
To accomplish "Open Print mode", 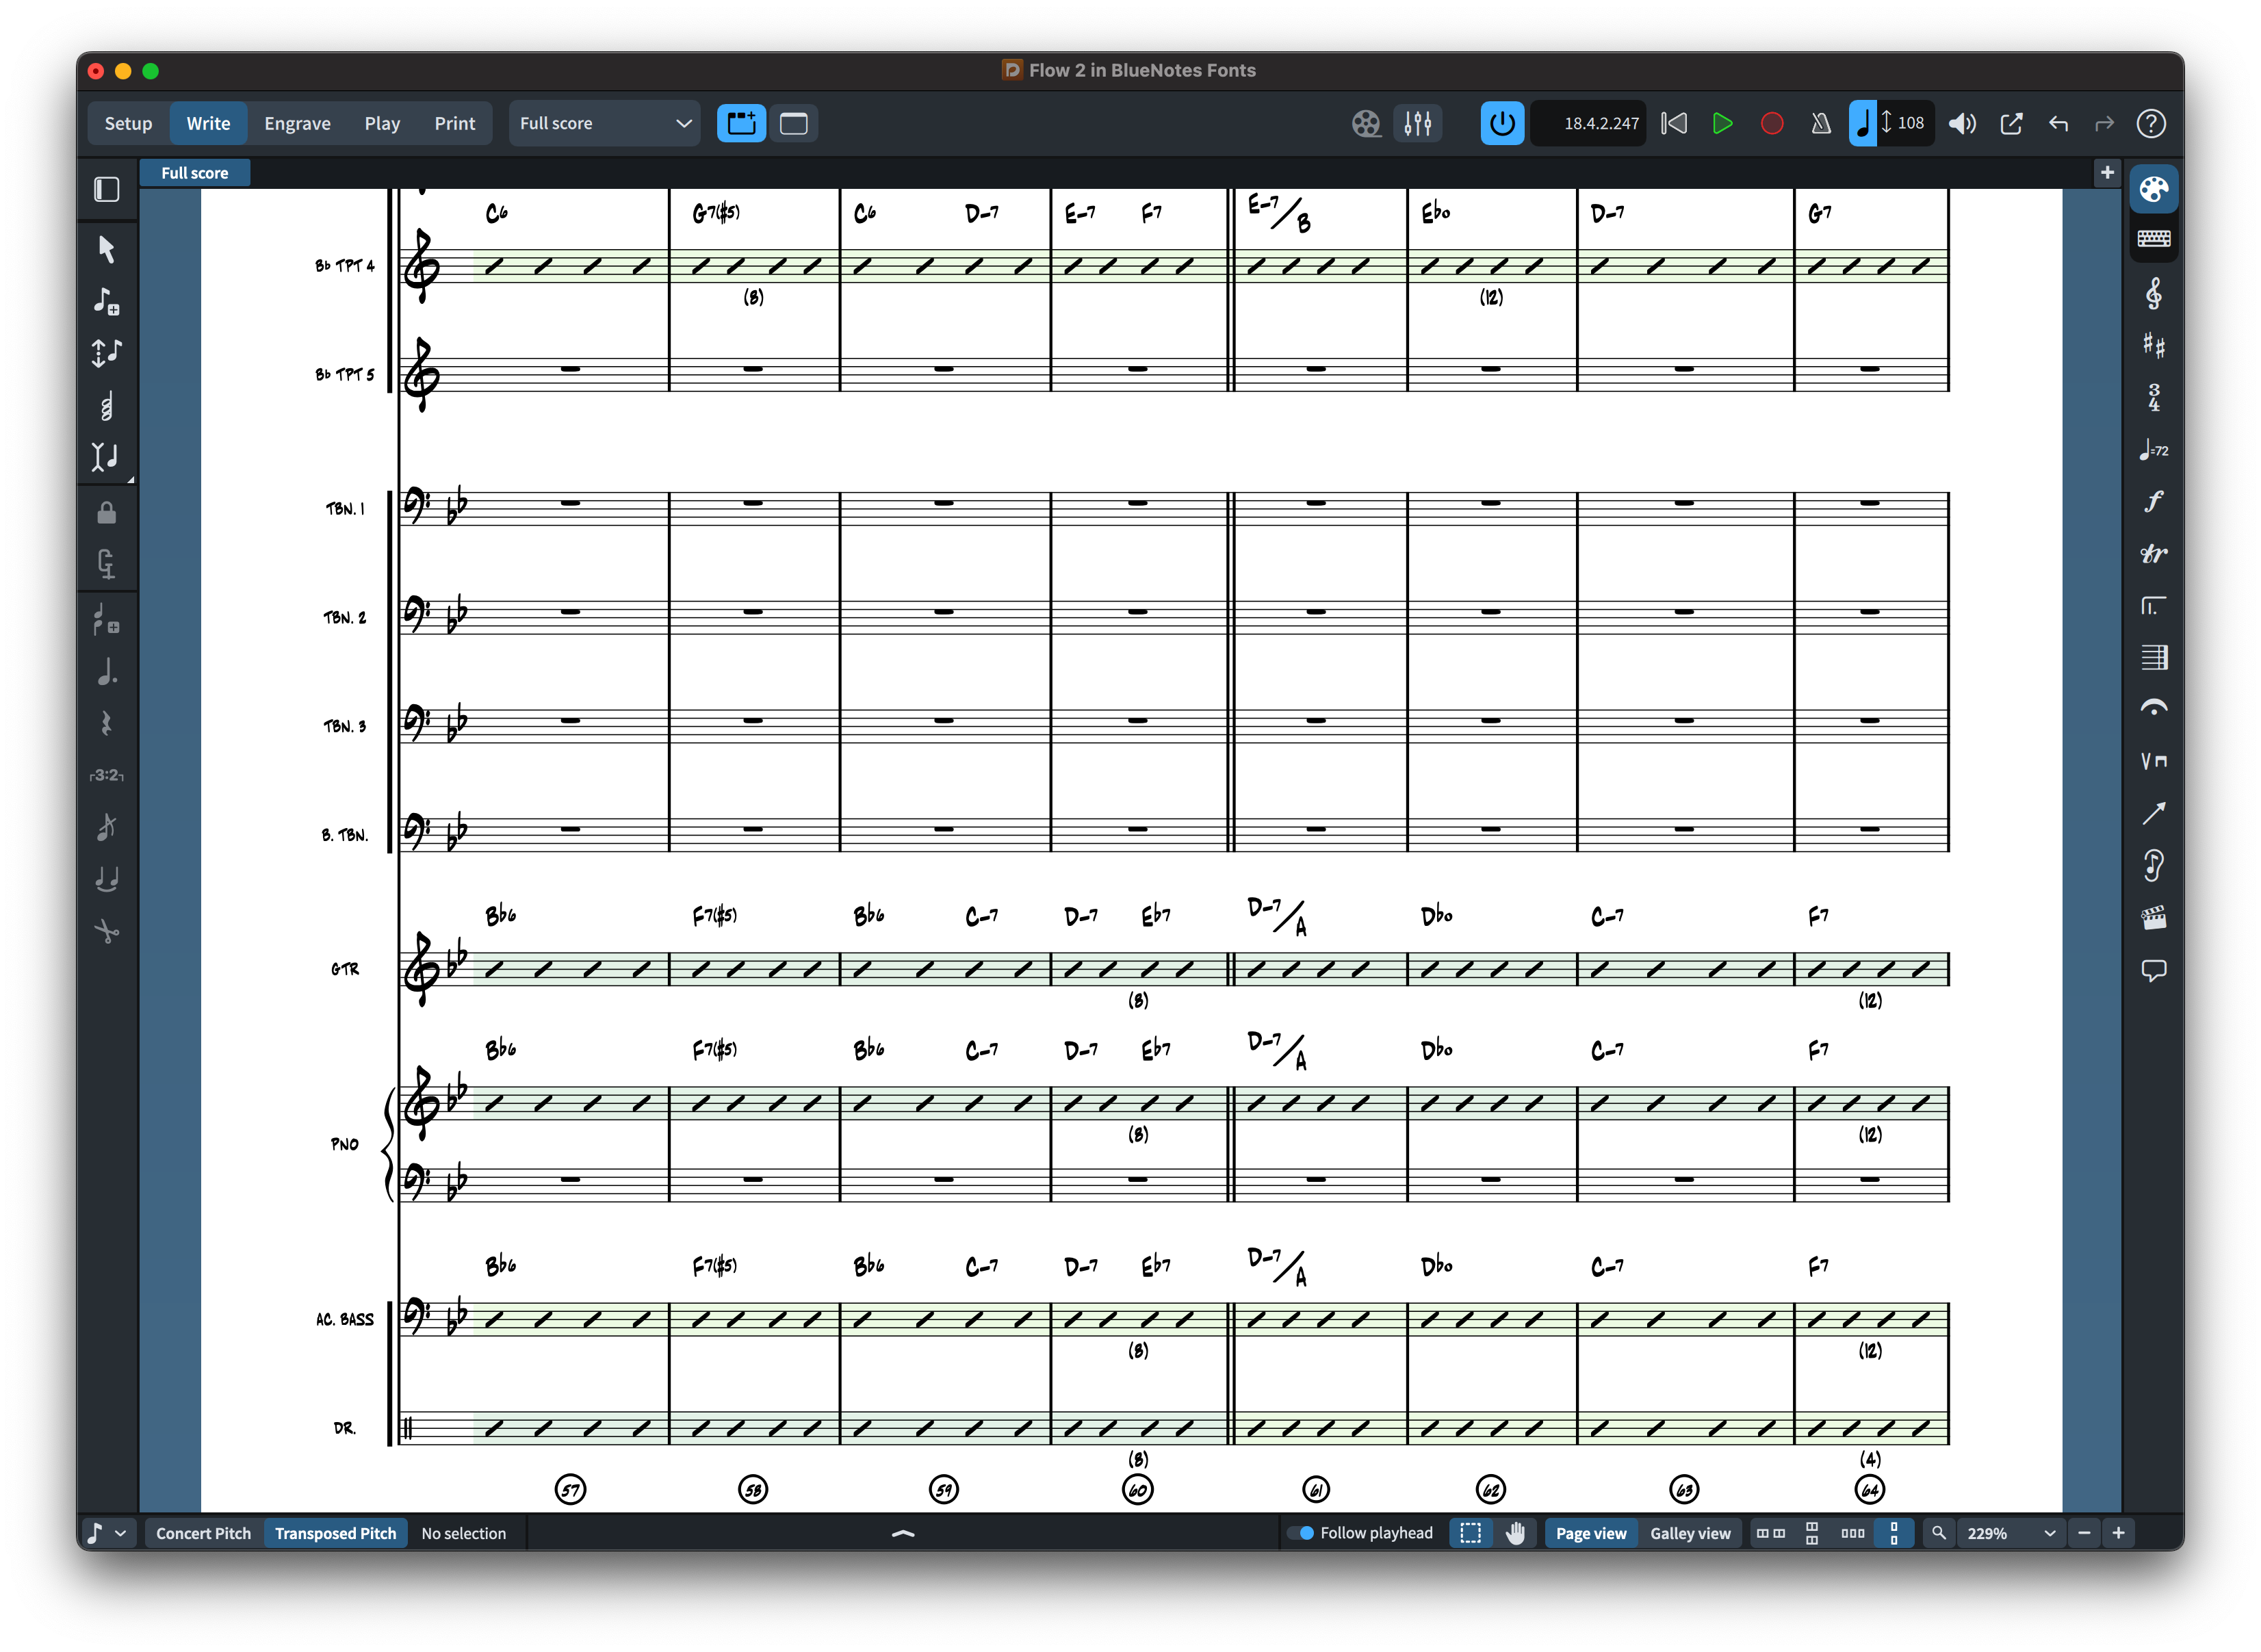I will coord(454,123).
